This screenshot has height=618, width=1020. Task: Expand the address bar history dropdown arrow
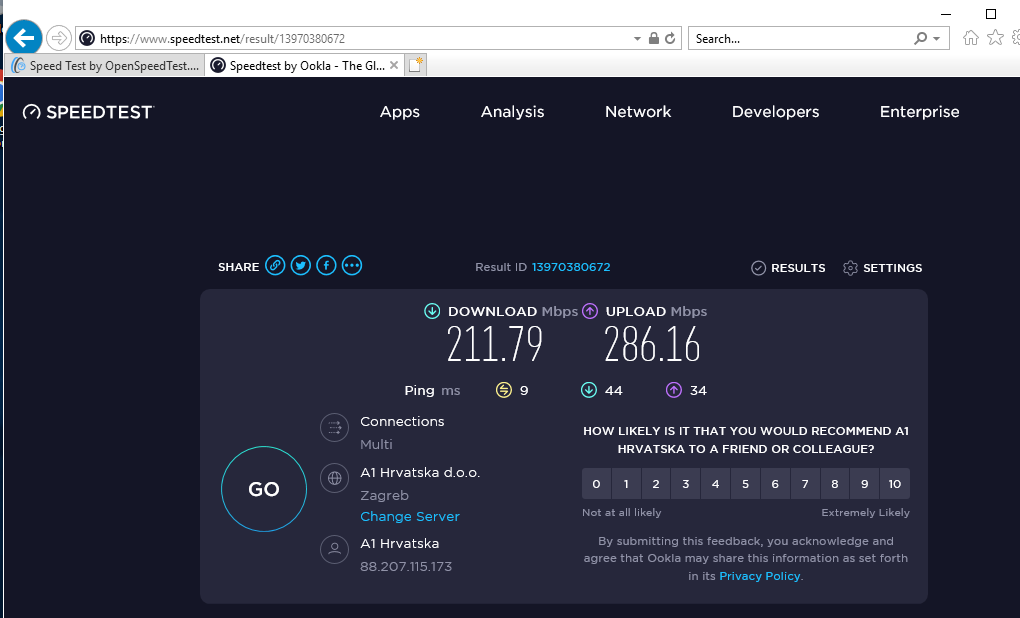click(x=638, y=39)
